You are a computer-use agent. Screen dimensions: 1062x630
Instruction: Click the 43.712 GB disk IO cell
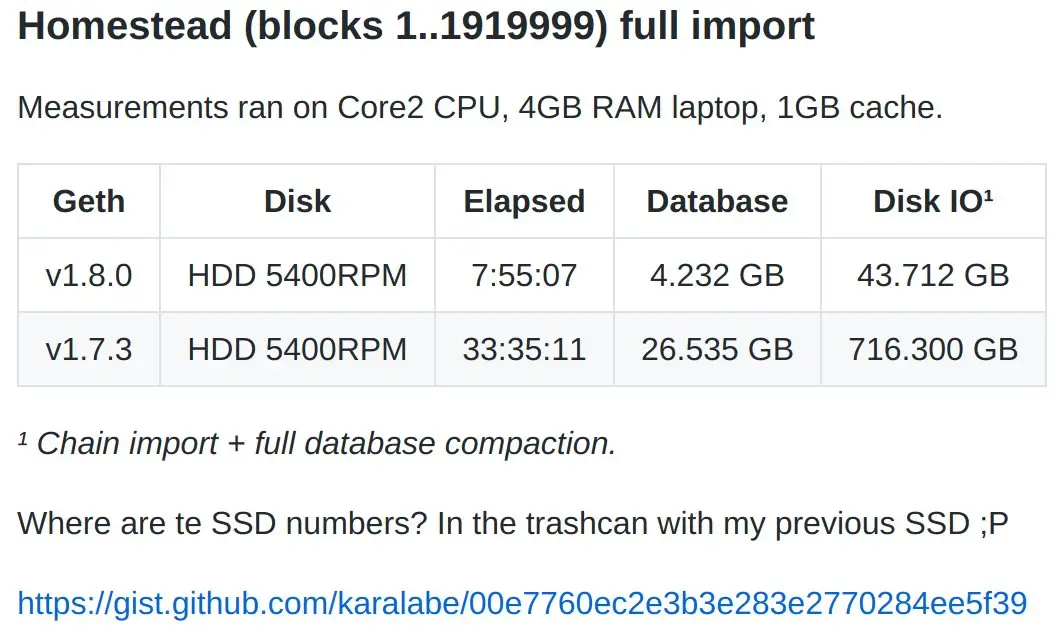coord(932,275)
